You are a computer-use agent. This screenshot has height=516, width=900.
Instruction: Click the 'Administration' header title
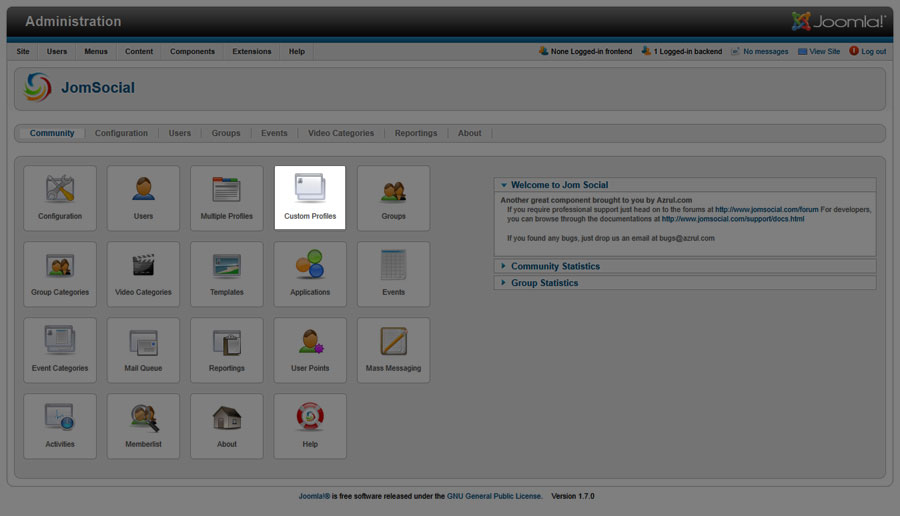(x=73, y=21)
